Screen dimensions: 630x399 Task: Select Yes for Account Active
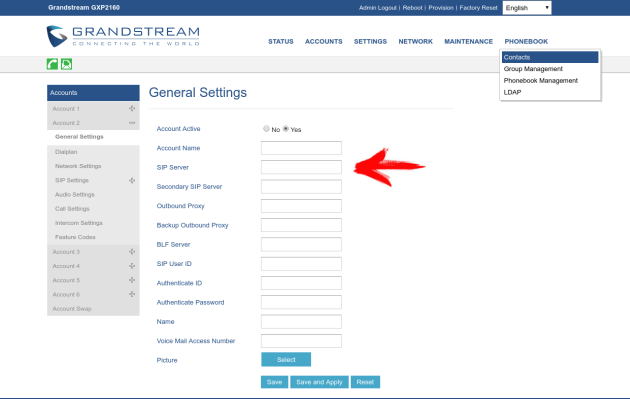(x=286, y=129)
